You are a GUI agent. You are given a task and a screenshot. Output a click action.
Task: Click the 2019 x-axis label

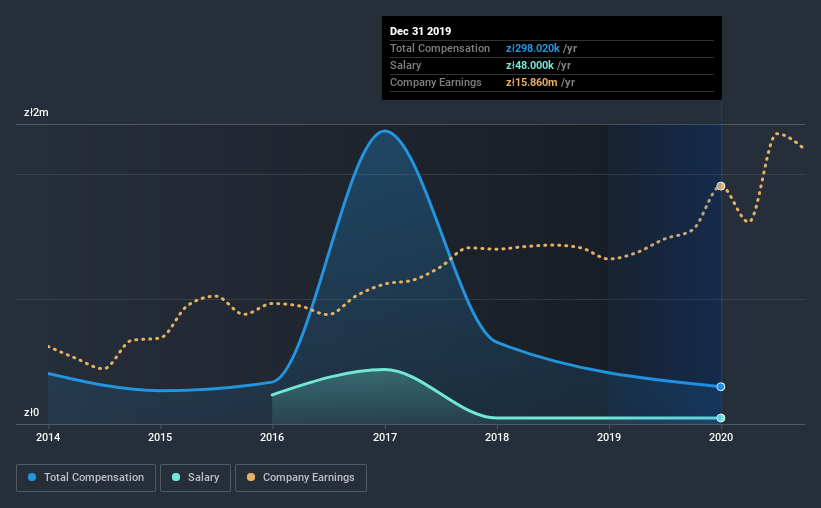609,437
